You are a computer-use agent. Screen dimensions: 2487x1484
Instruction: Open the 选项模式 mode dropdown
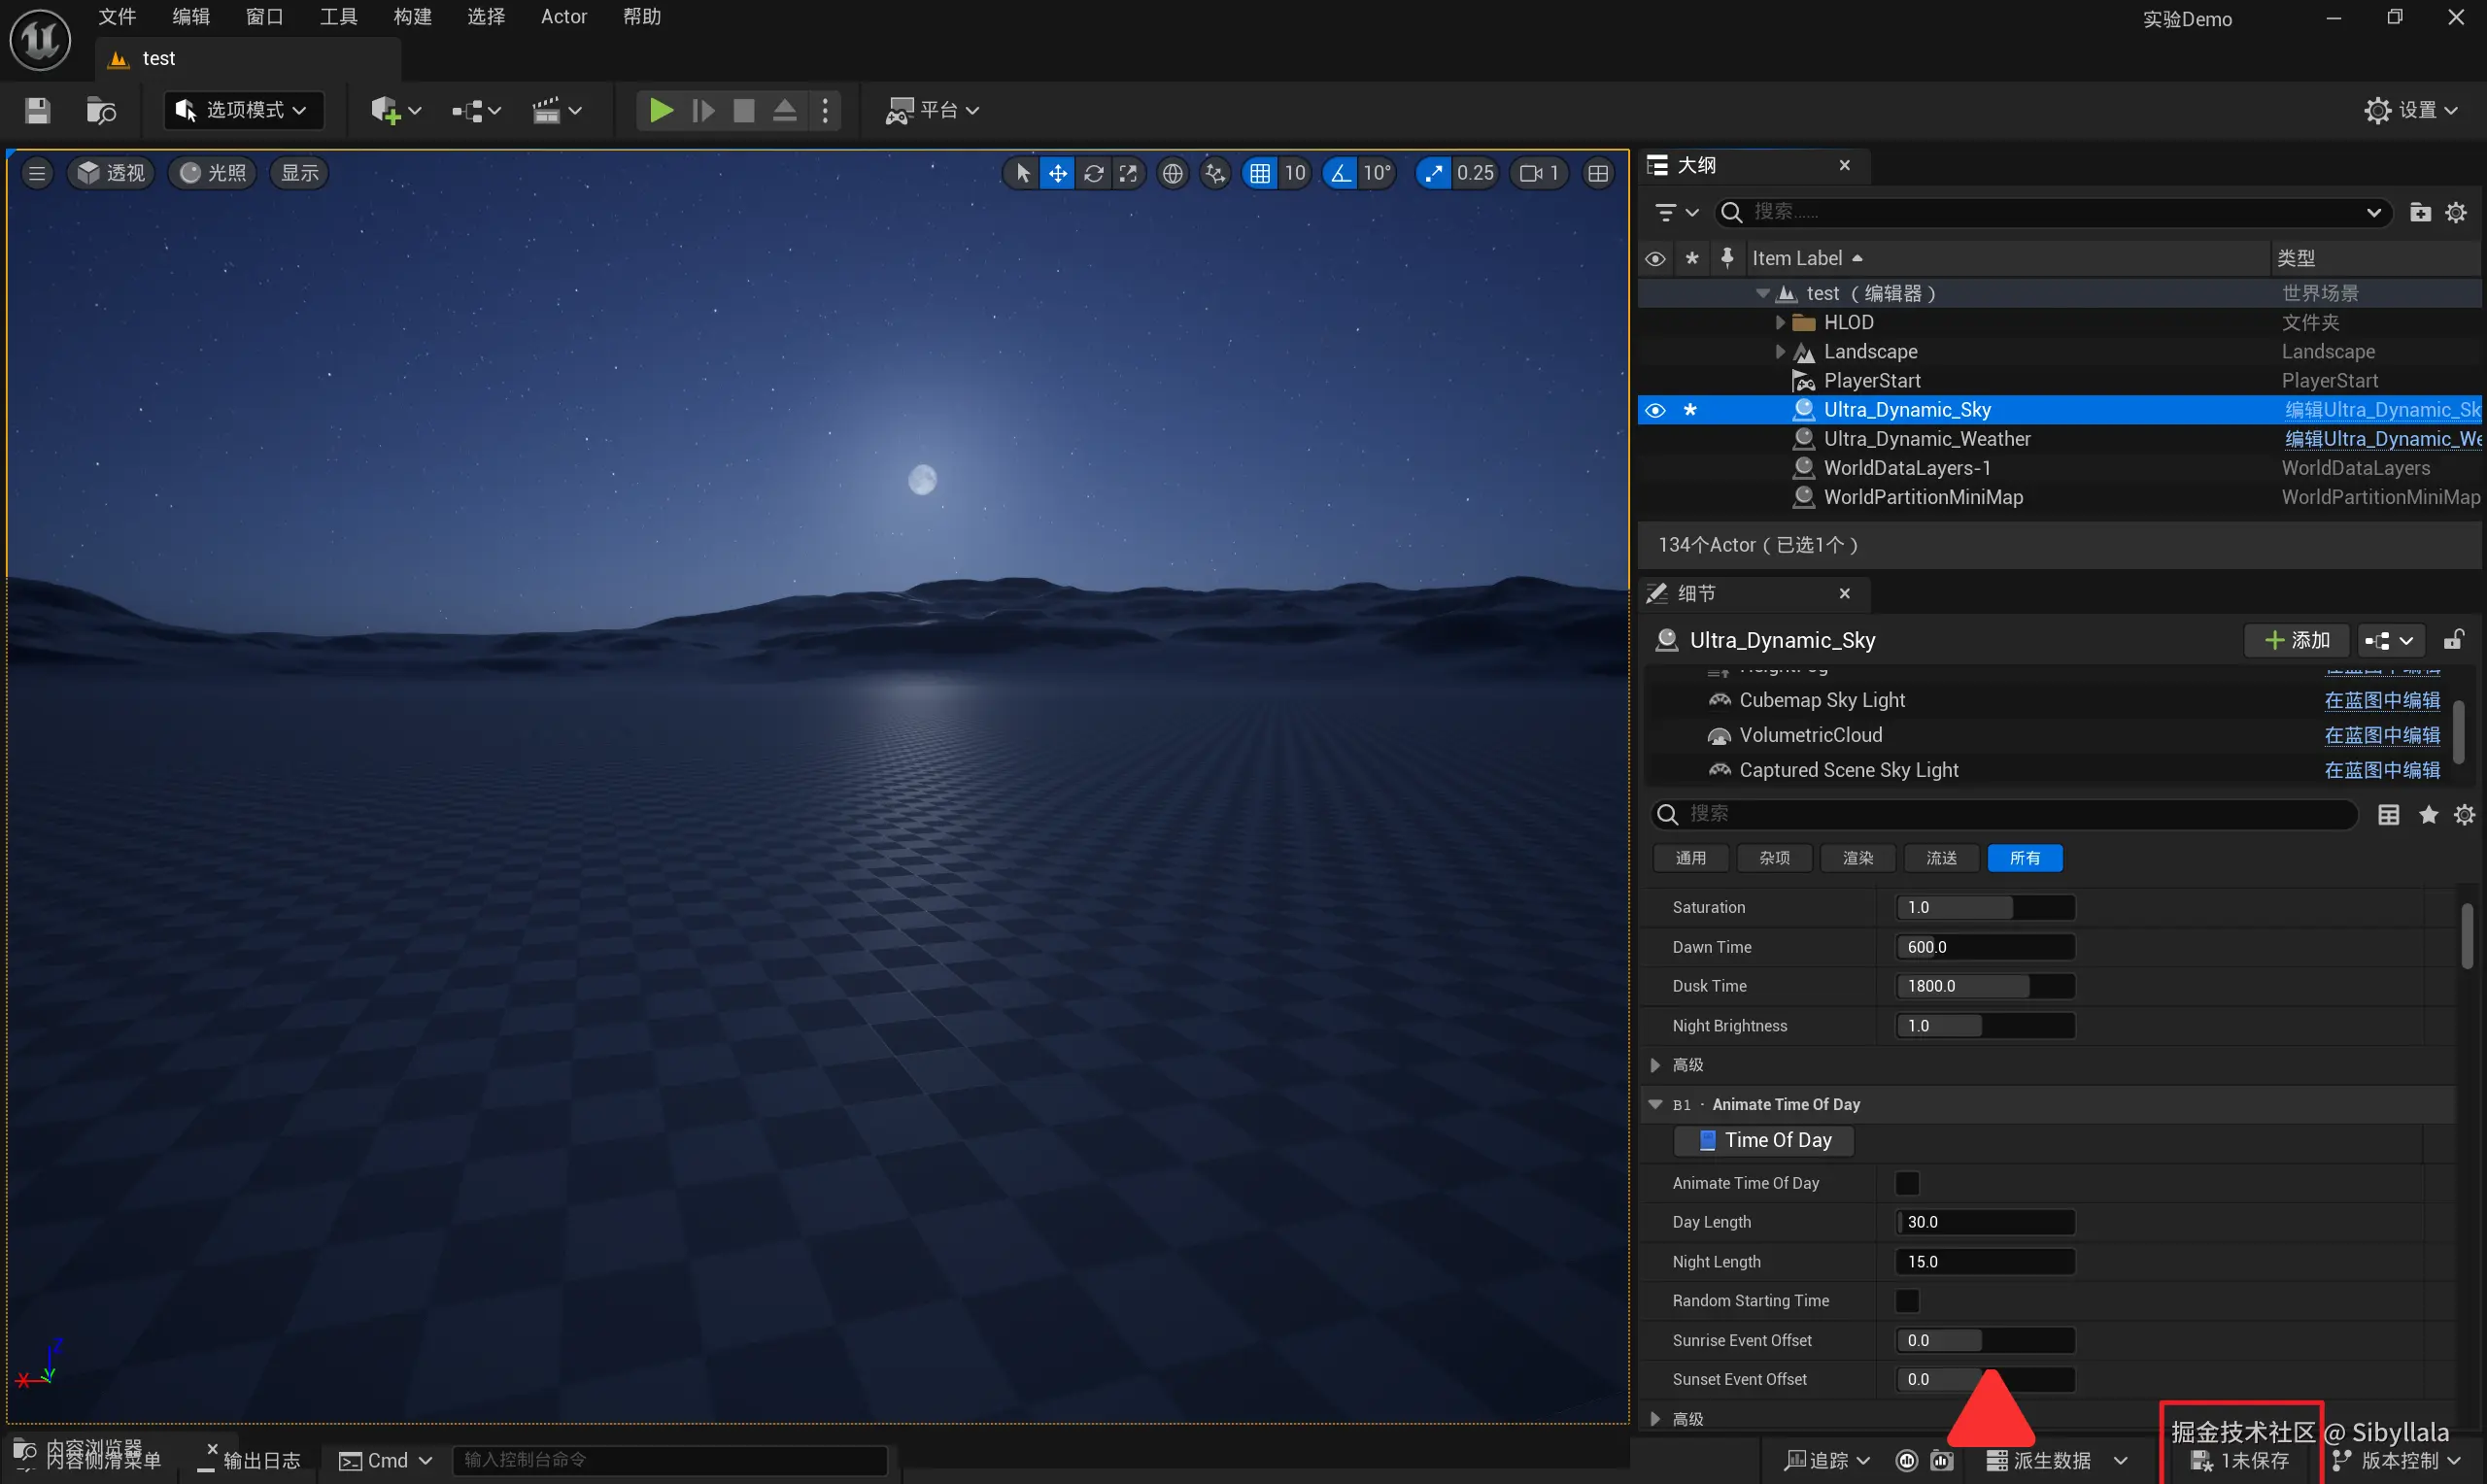(243, 110)
